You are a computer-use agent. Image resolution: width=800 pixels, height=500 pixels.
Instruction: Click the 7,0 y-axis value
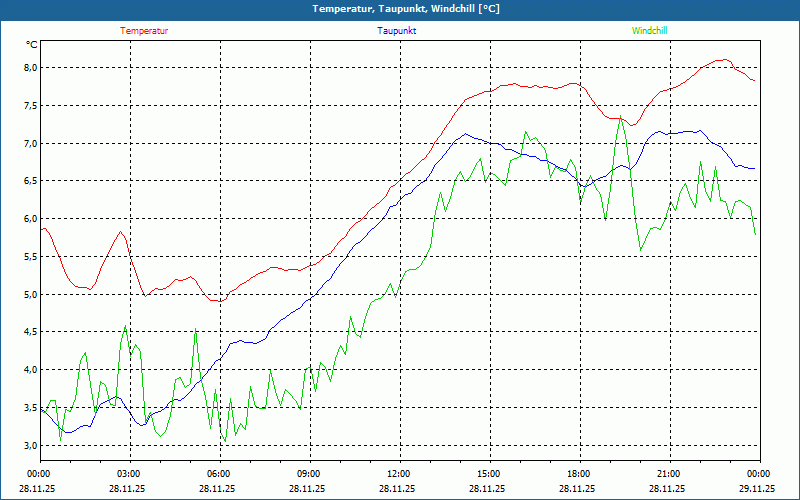click(31, 143)
